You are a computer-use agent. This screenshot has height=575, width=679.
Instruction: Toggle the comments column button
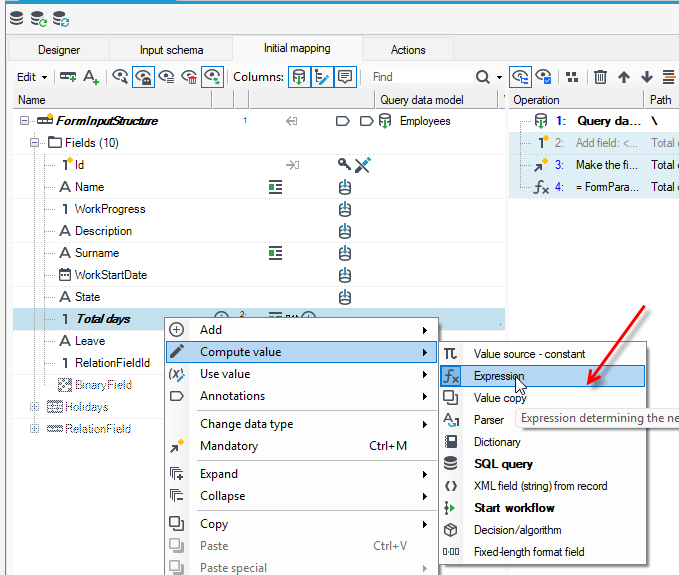[x=345, y=77]
